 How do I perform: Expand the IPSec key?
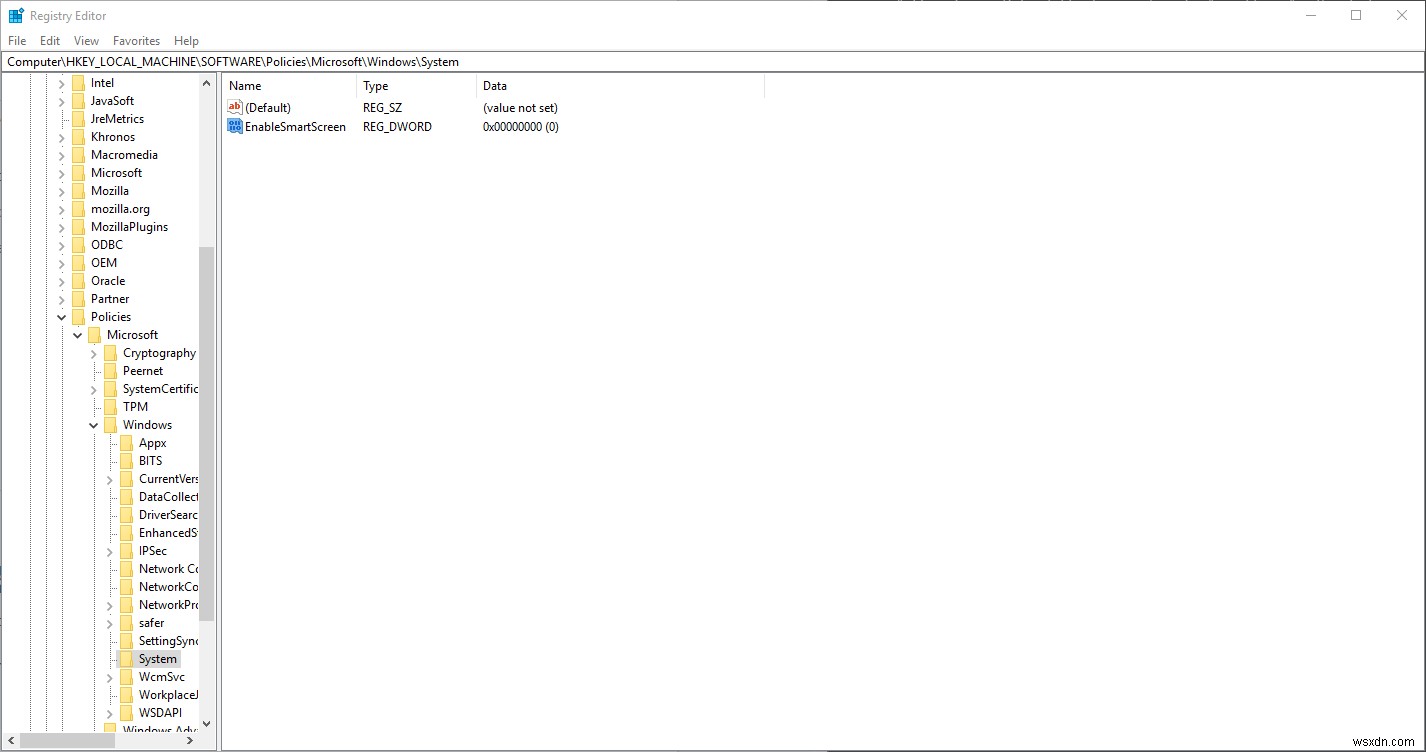109,550
